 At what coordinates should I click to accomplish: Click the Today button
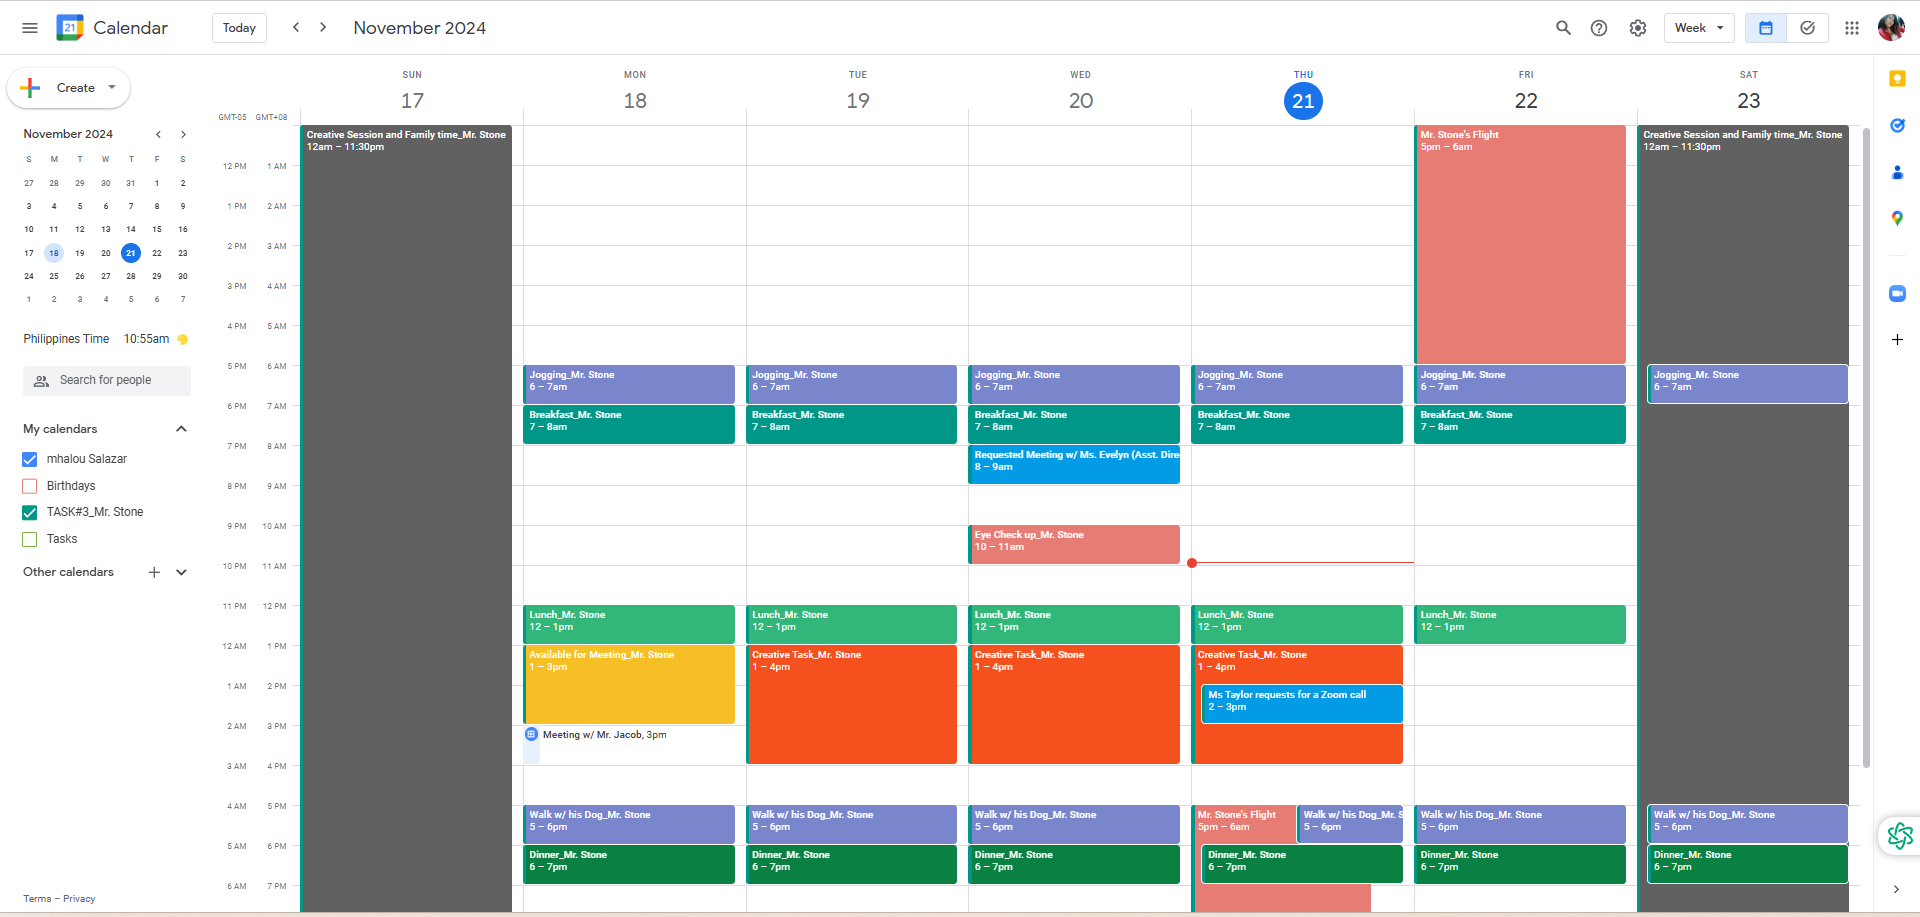pos(239,28)
